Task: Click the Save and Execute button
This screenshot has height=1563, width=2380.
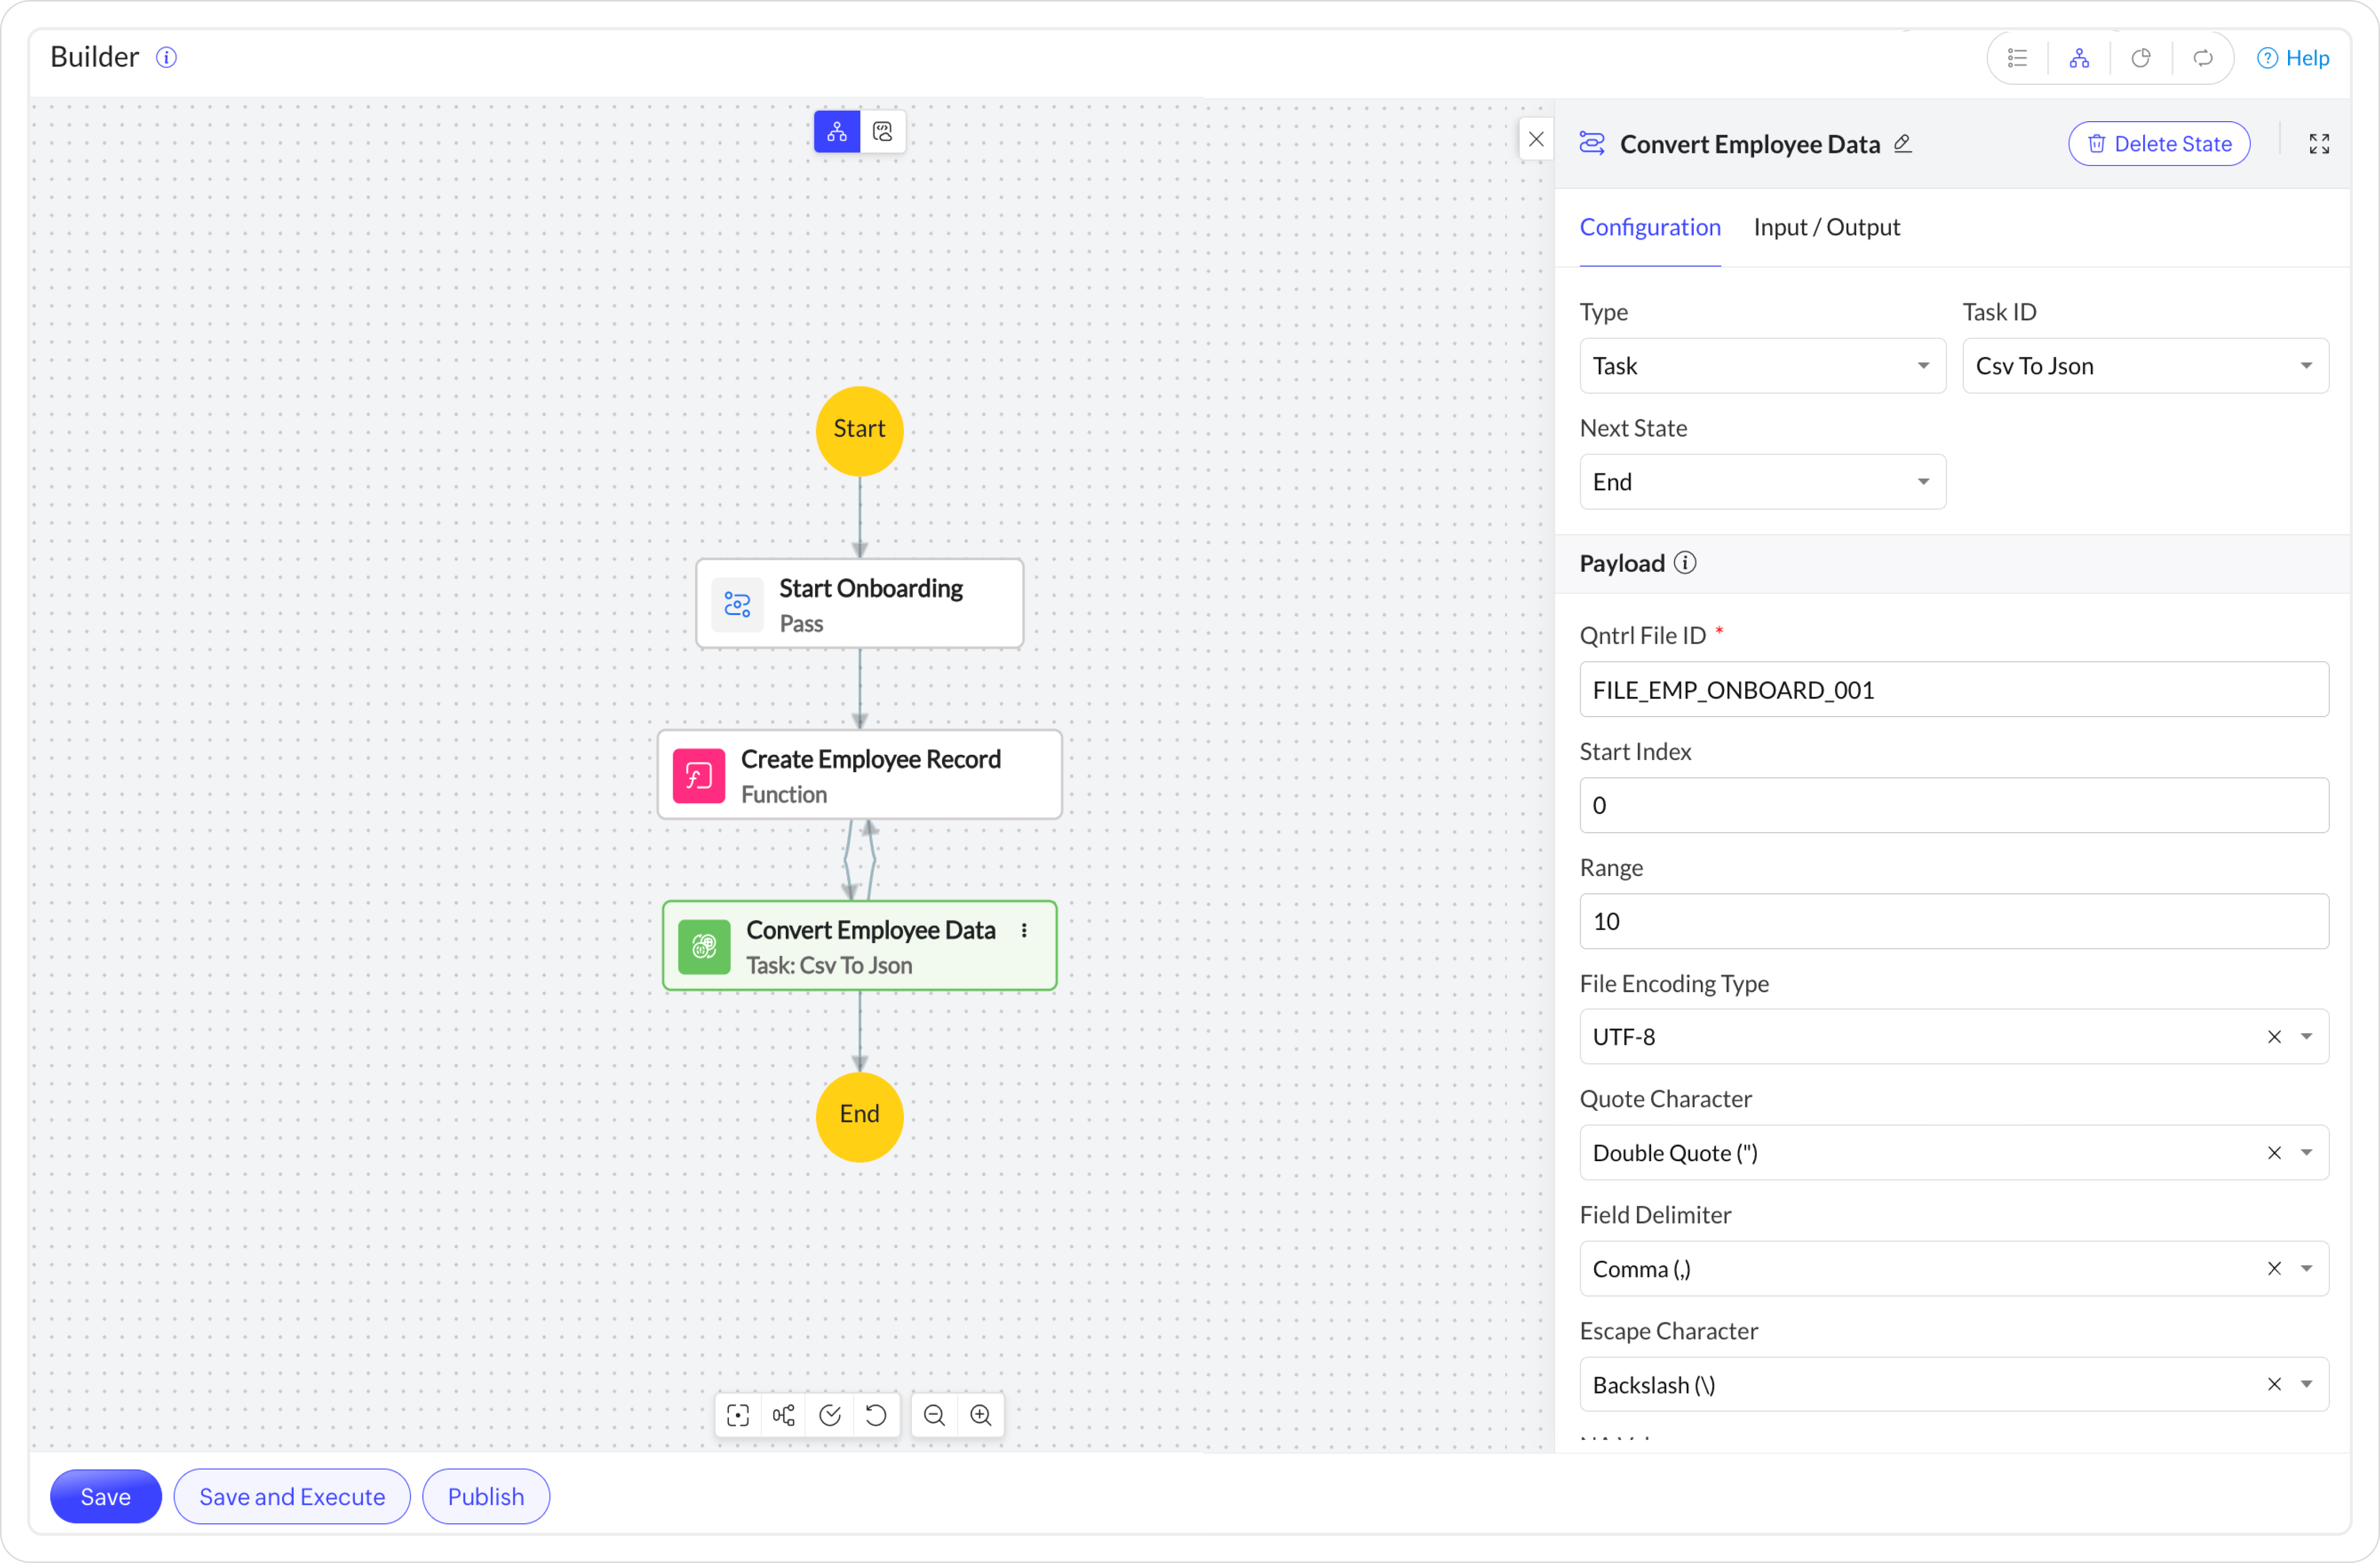Action: (292, 1496)
